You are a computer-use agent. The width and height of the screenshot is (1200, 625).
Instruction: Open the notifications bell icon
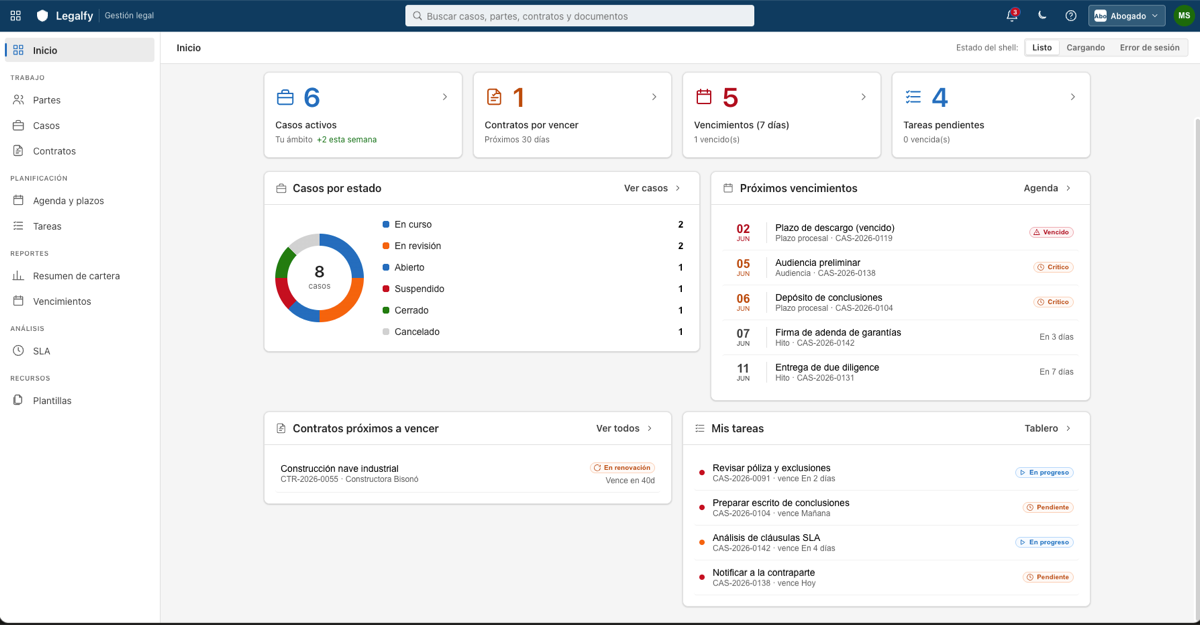[1012, 16]
